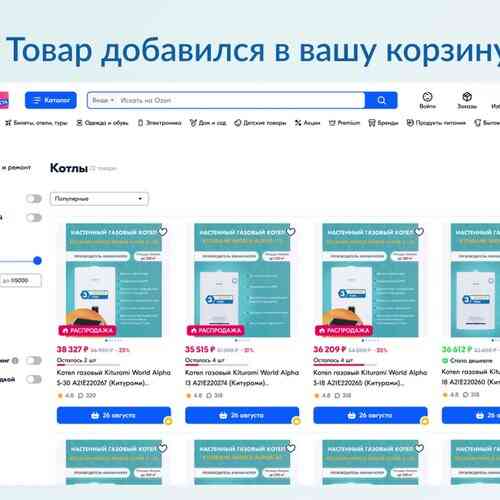Open the Акции category
The image size is (500, 500).
click(307, 123)
